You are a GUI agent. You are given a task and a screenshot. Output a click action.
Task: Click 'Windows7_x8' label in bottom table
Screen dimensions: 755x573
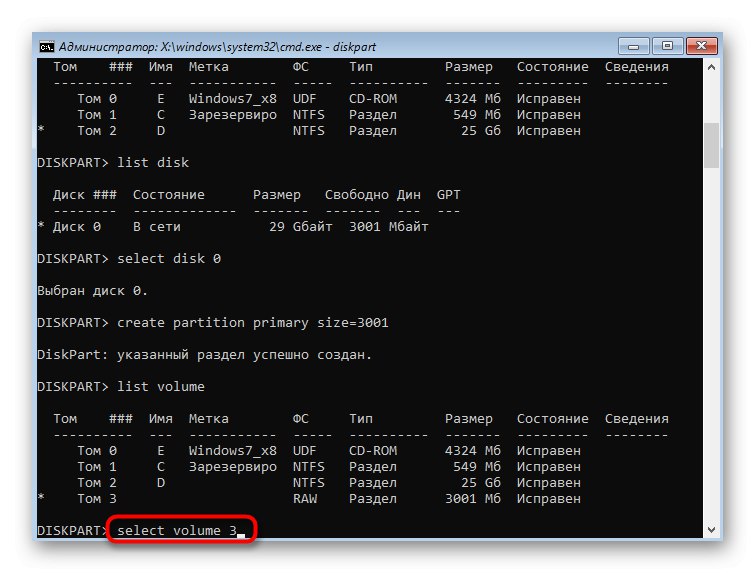[x=233, y=451]
